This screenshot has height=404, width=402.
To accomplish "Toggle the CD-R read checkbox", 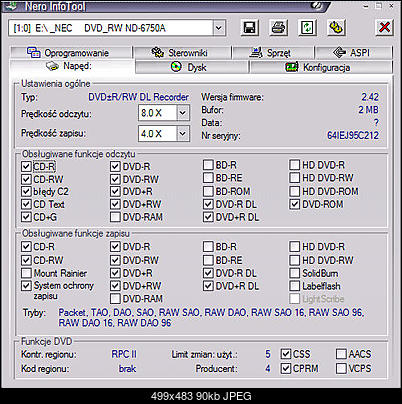I will [26, 166].
